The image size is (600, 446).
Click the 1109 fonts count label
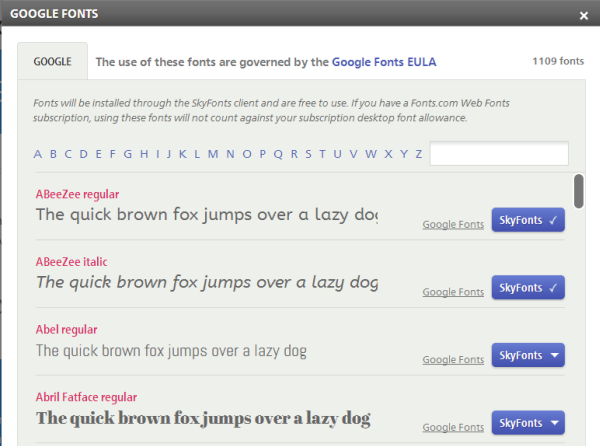[558, 61]
